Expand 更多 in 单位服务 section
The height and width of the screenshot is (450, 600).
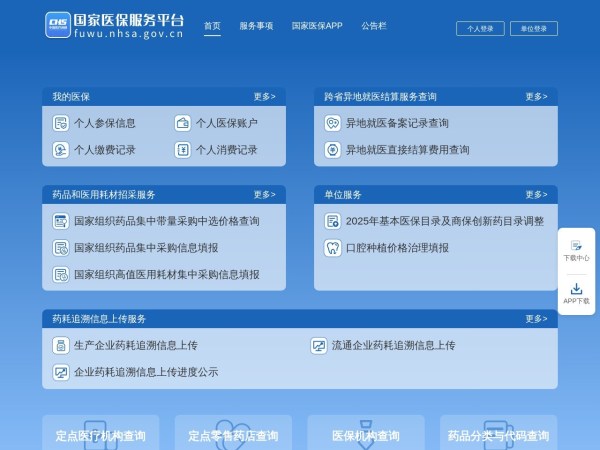tap(536, 195)
